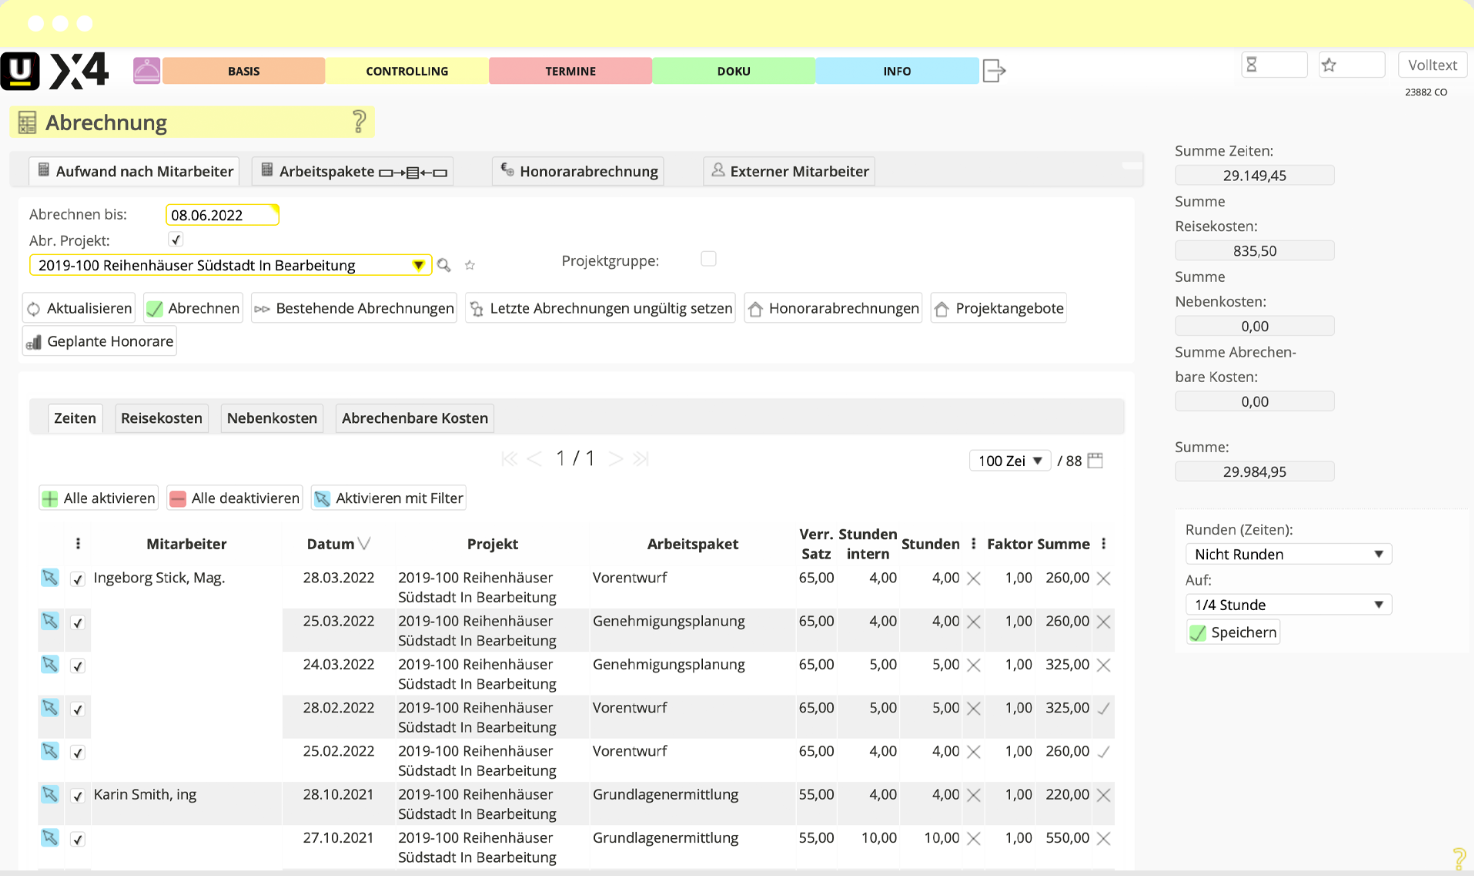
Task: Switch to the CONTROLLING tab
Action: tap(407, 71)
